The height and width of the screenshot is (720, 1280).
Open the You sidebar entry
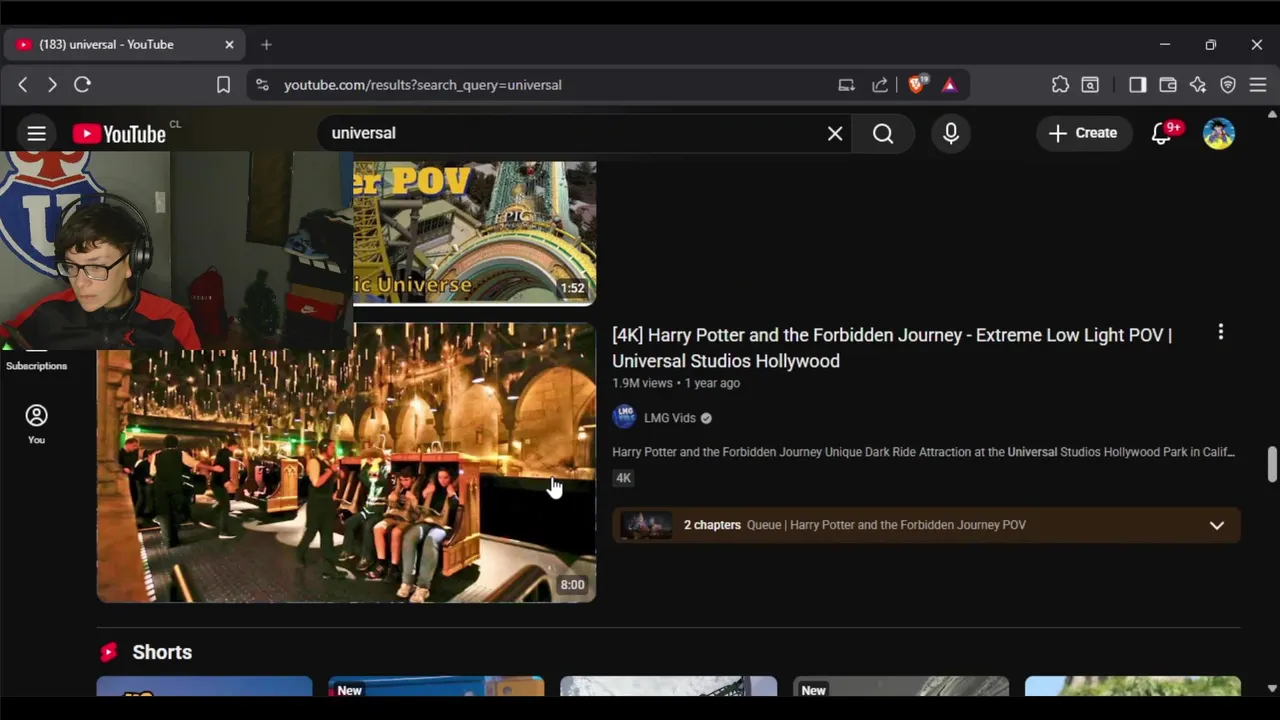click(x=36, y=424)
